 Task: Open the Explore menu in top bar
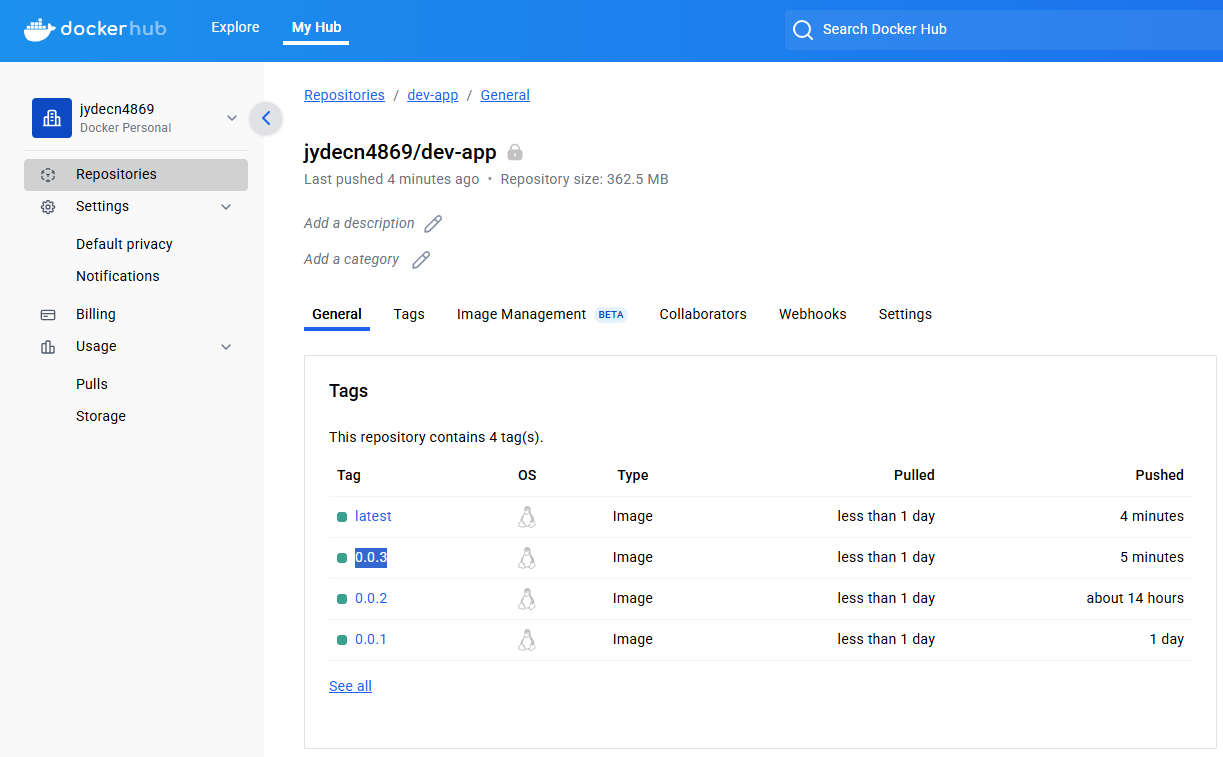235,28
